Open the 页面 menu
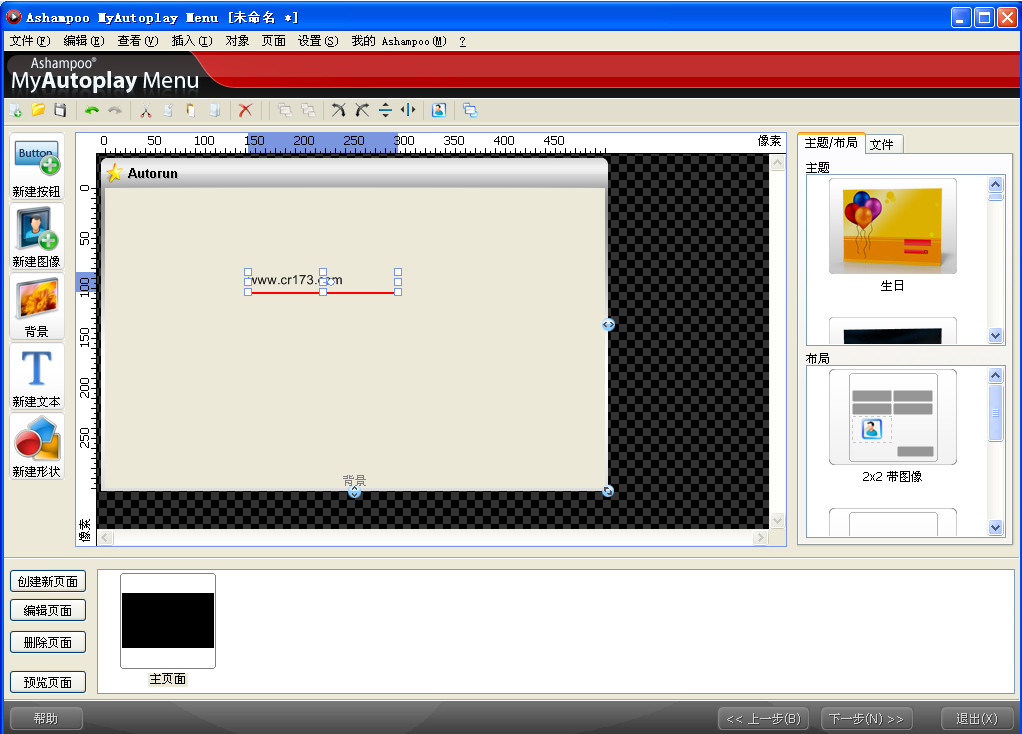Screen dimensions: 1022x734 click(x=274, y=41)
